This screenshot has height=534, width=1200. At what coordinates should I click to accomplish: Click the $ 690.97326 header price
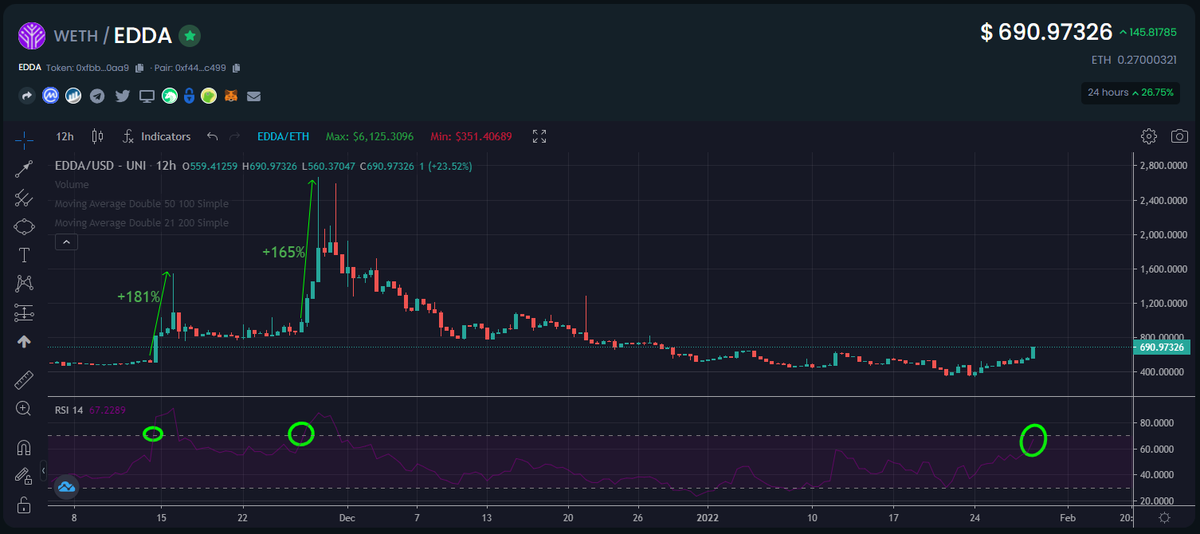(x=1046, y=33)
